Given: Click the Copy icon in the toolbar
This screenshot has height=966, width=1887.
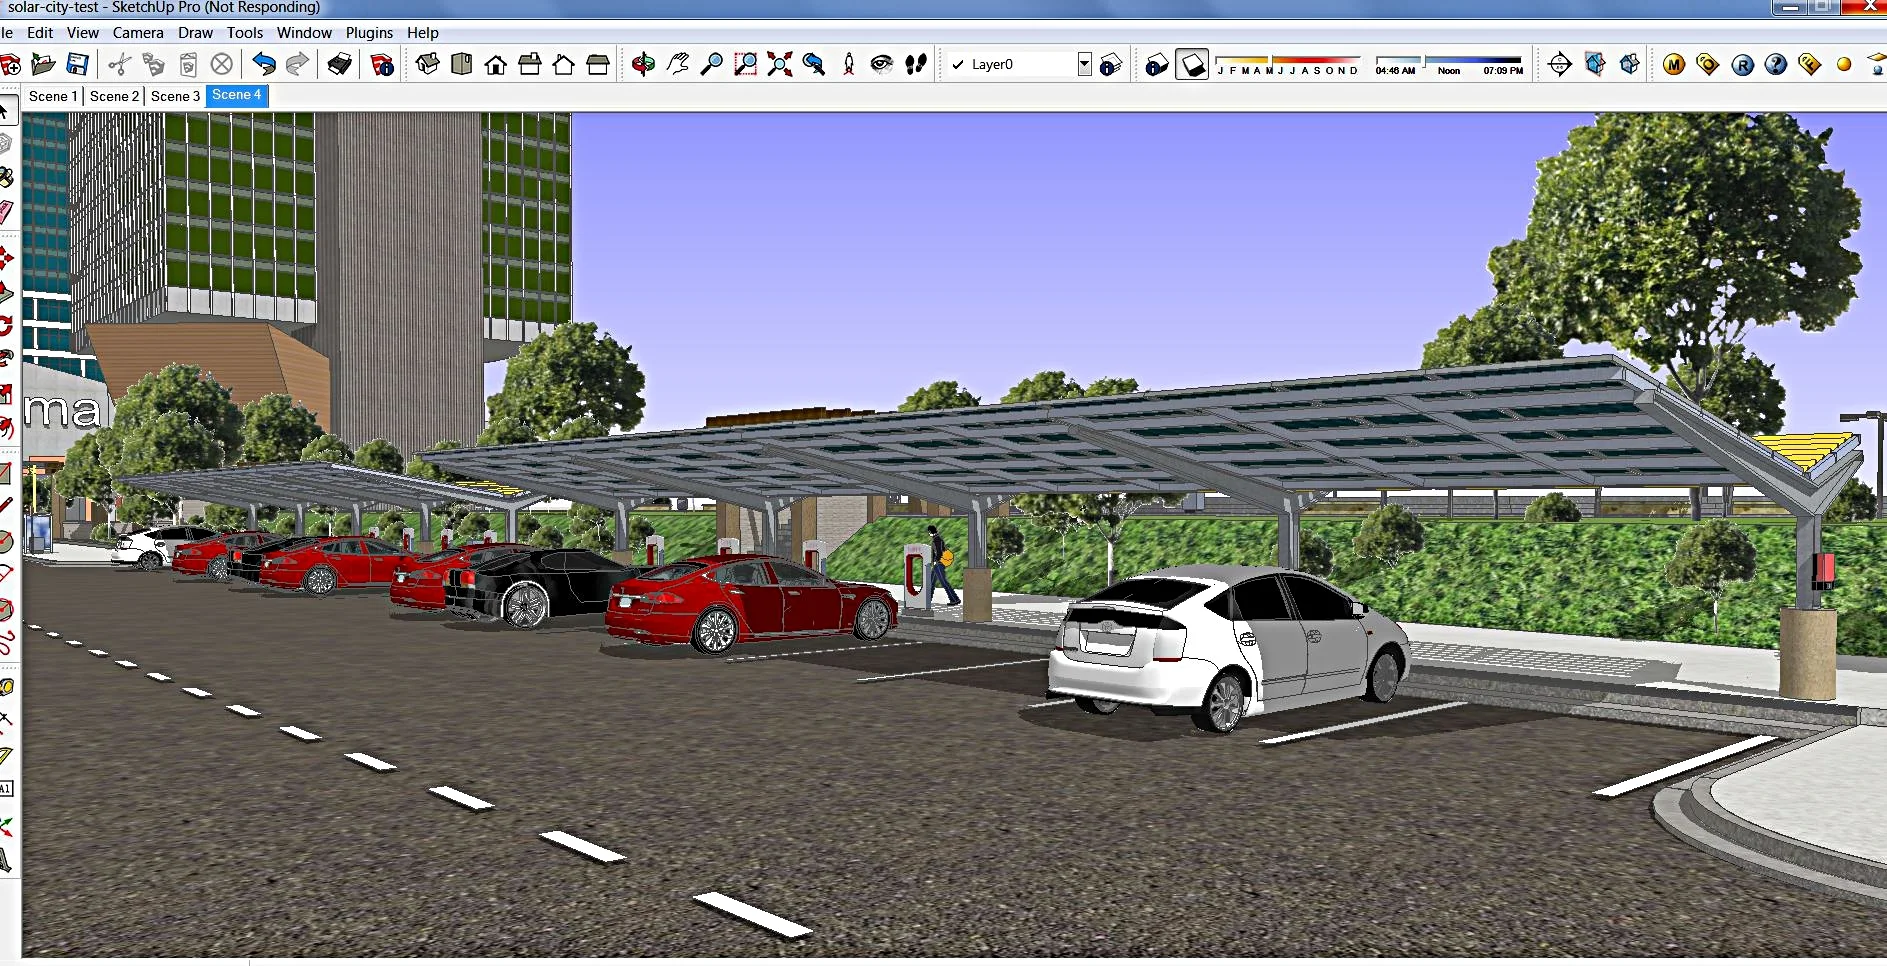Looking at the screenshot, I should tap(153, 65).
